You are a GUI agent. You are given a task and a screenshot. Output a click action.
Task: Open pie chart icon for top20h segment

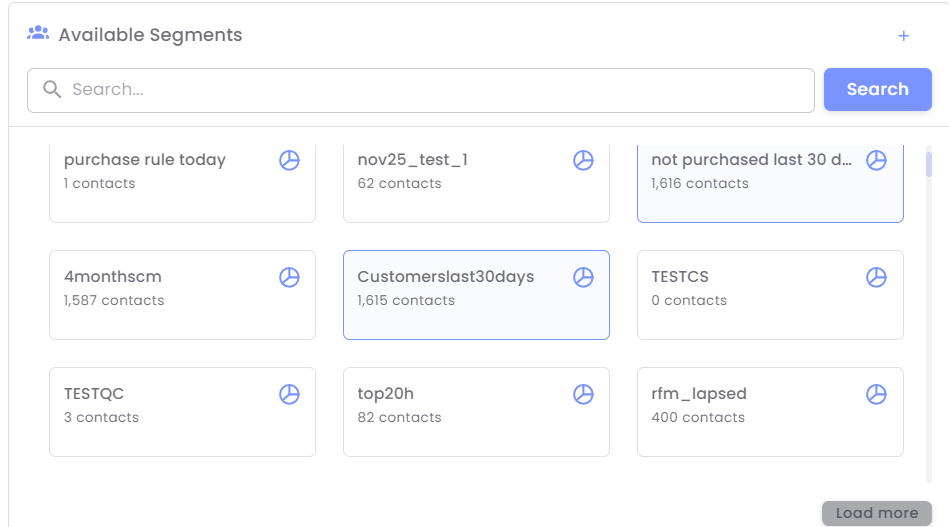pyautogui.click(x=583, y=394)
